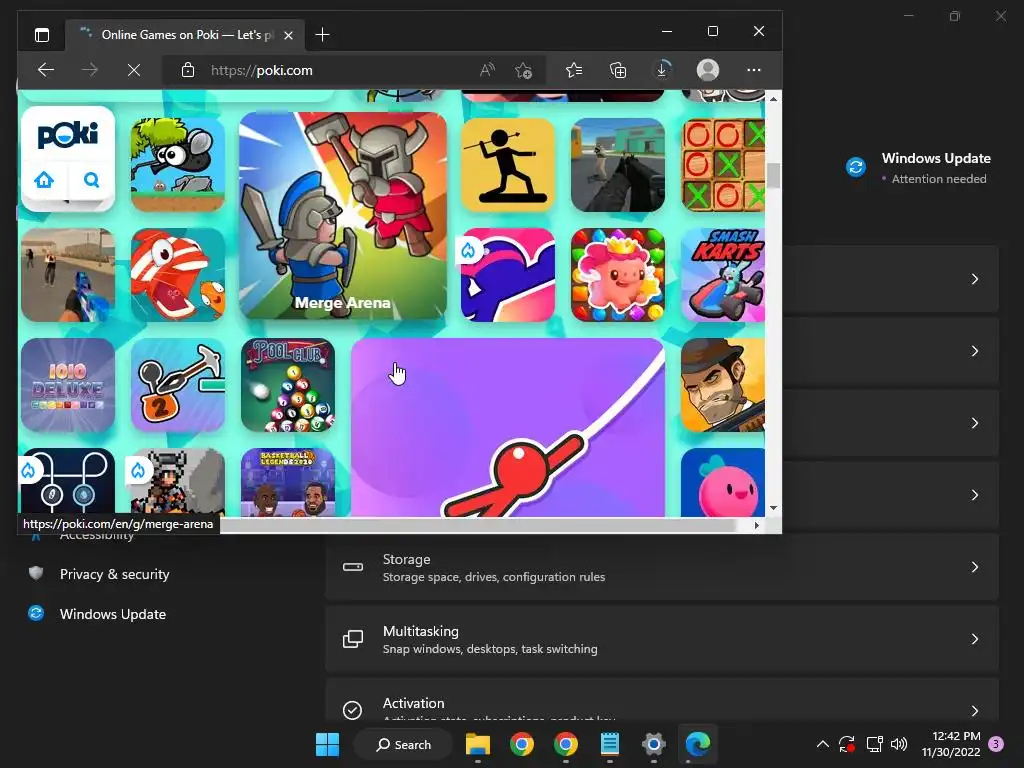Open File Explorer from the taskbar
The width and height of the screenshot is (1024, 768).
coord(478,744)
